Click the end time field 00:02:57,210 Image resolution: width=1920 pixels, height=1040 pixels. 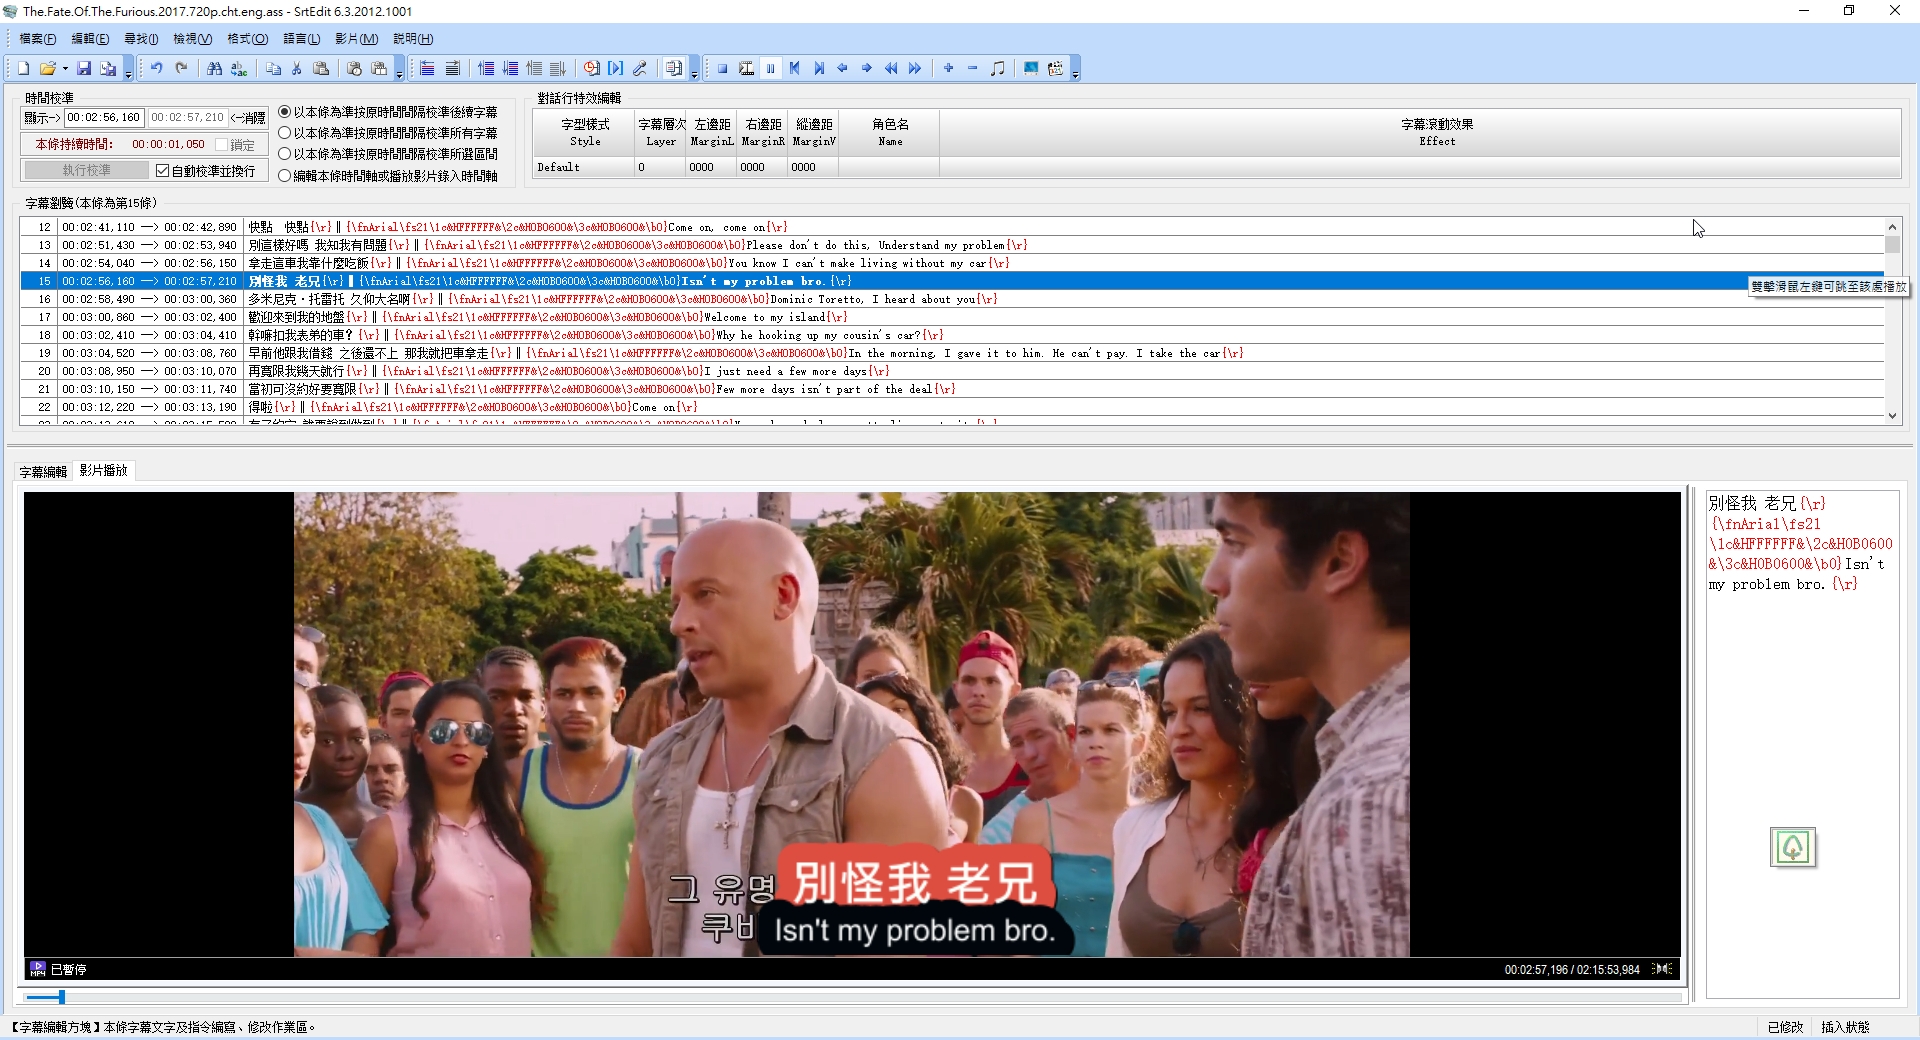[x=188, y=118]
